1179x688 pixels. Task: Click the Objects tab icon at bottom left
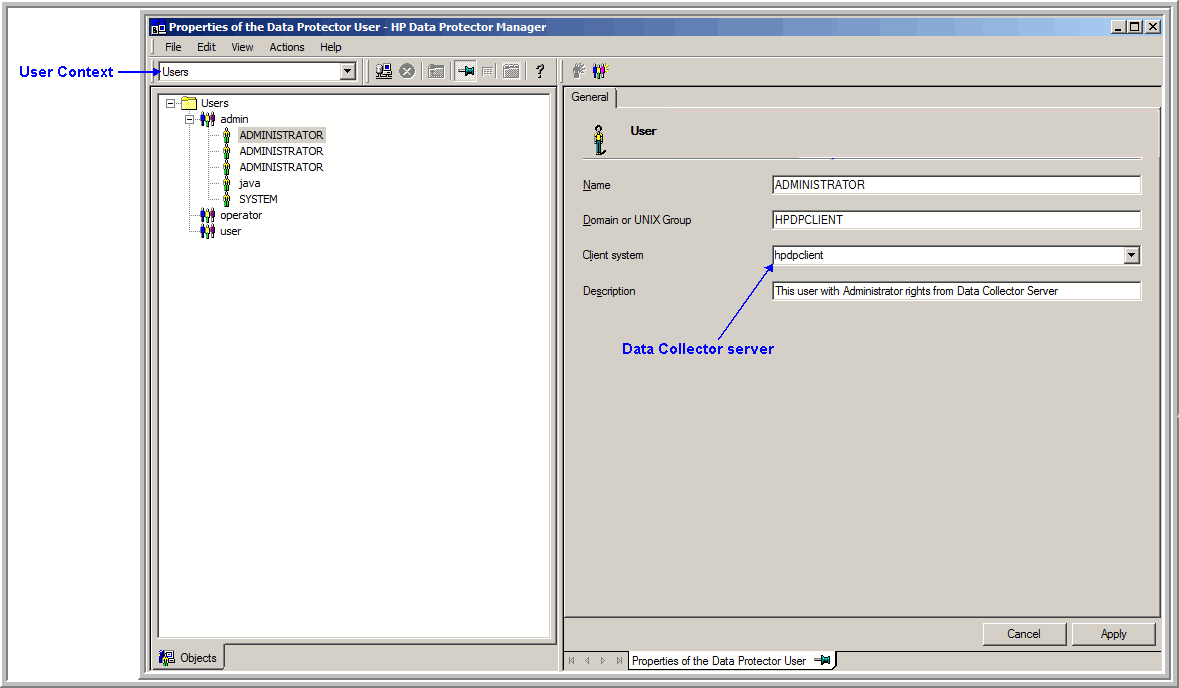pos(165,657)
